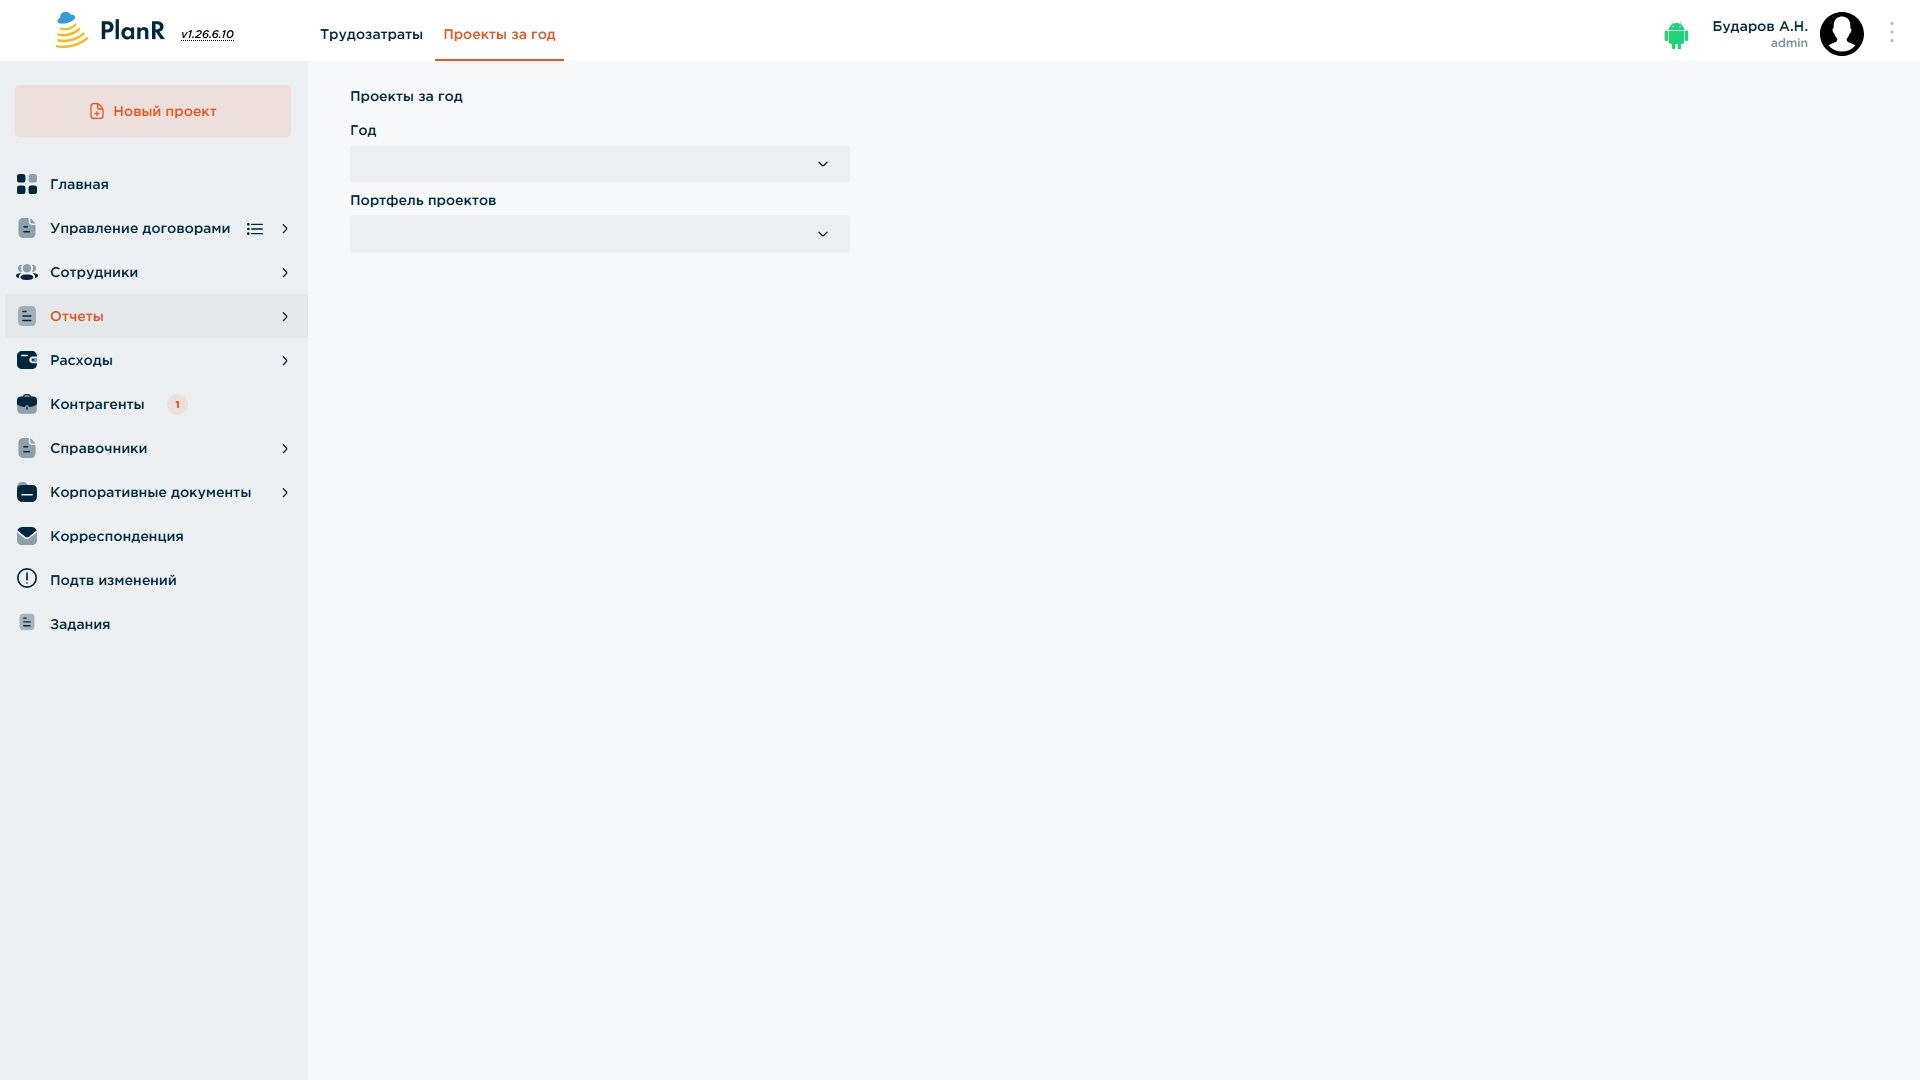Expand the Справочники submenu chevron
The height and width of the screenshot is (1080, 1920).
[285, 449]
